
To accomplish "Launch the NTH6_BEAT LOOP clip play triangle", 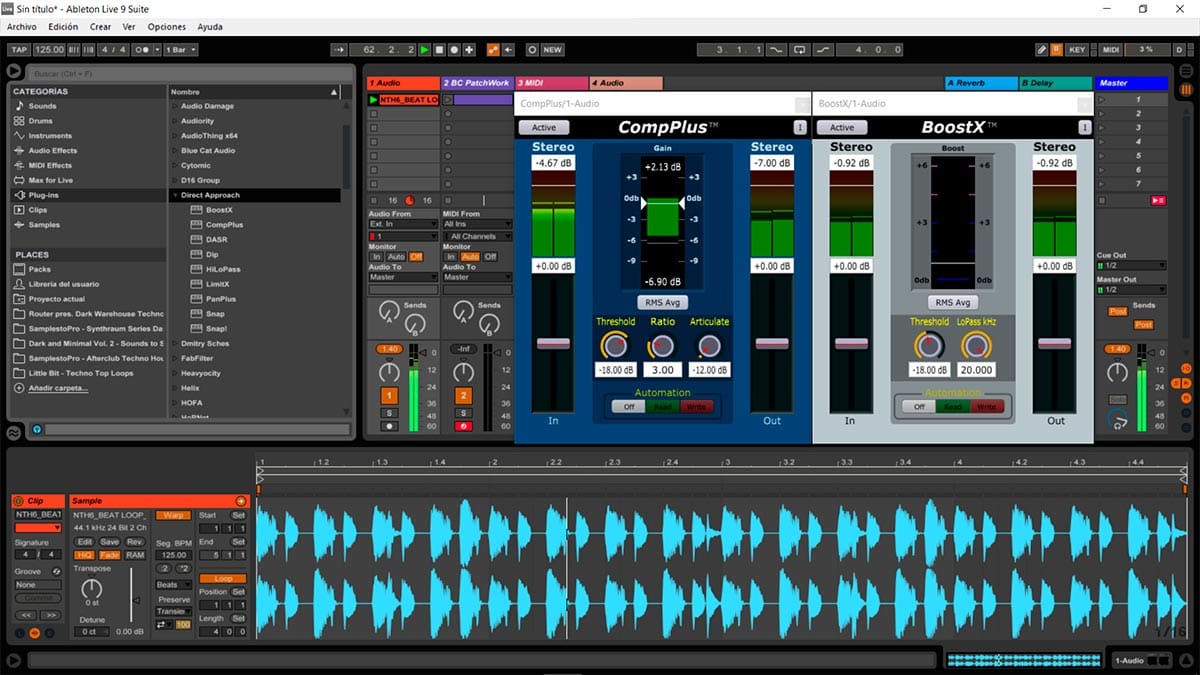I will point(374,100).
